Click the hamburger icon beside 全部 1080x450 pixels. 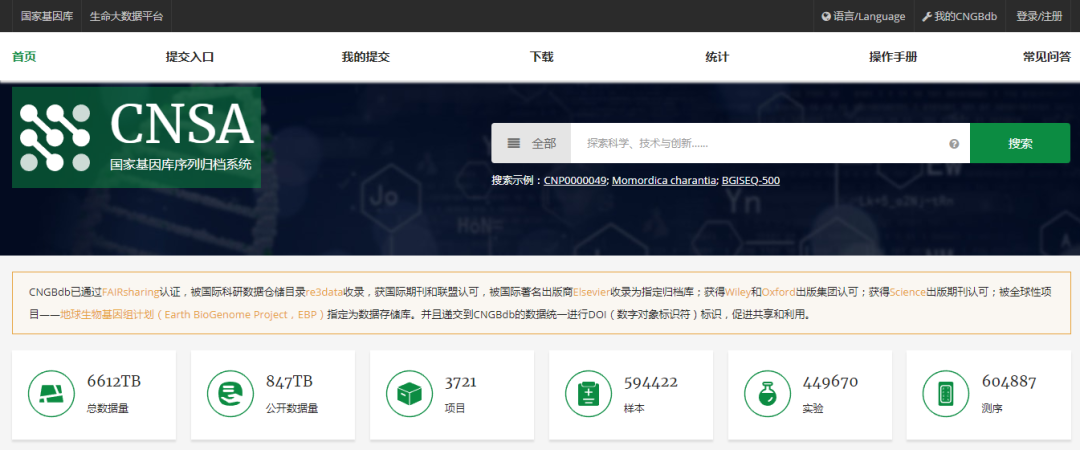[x=514, y=143]
